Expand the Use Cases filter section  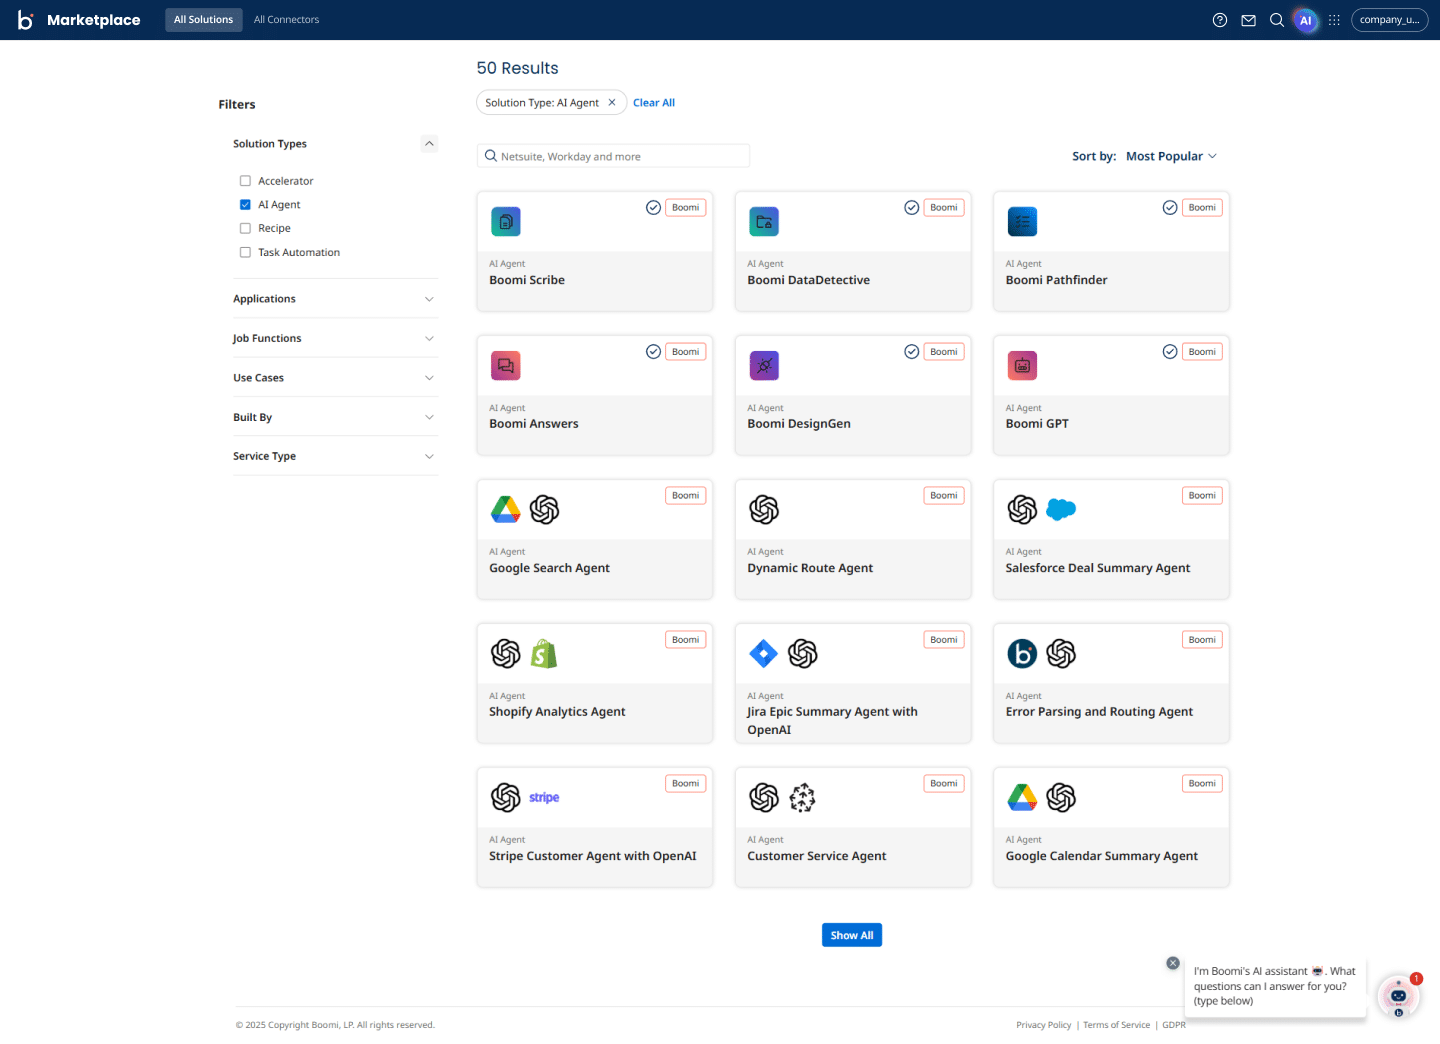(335, 378)
